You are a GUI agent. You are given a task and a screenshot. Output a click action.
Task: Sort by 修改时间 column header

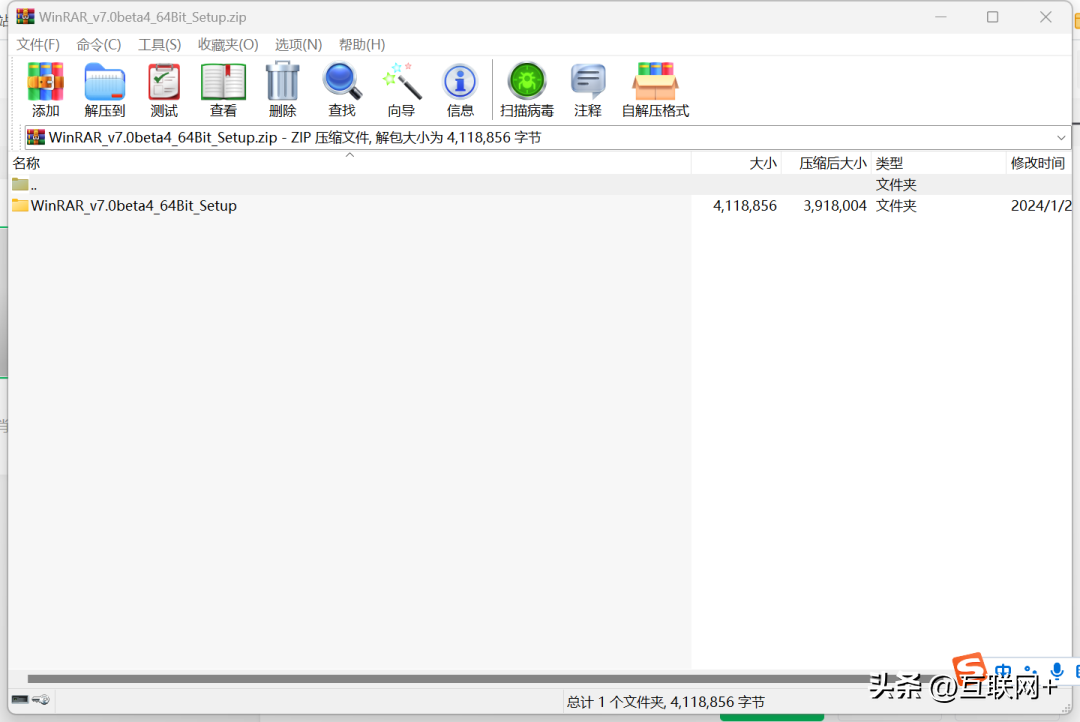tap(1039, 163)
